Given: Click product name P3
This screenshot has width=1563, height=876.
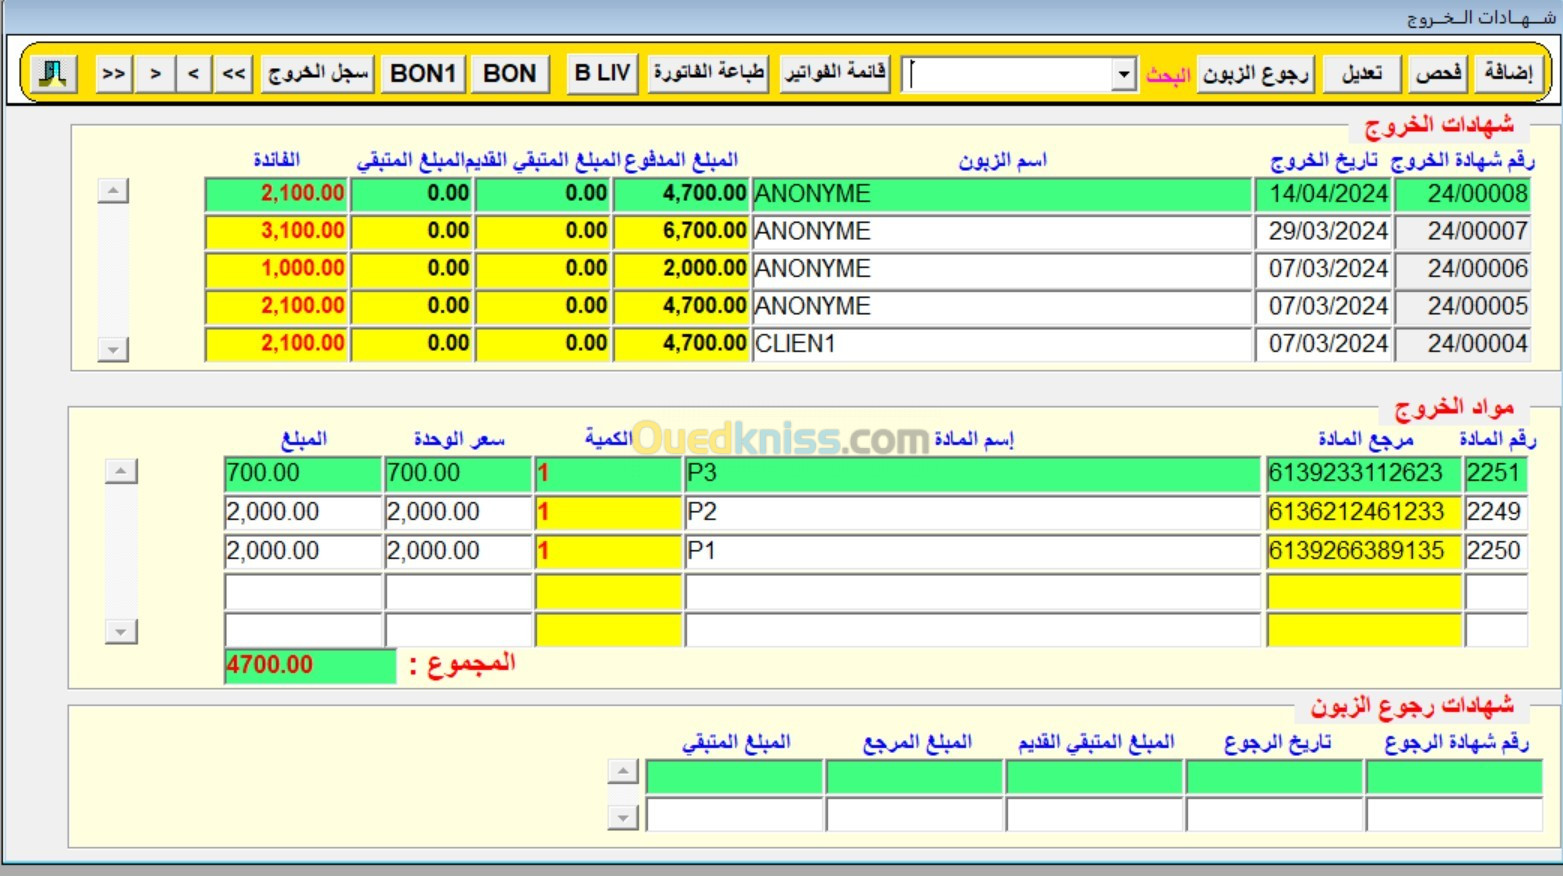Looking at the screenshot, I should [972, 473].
